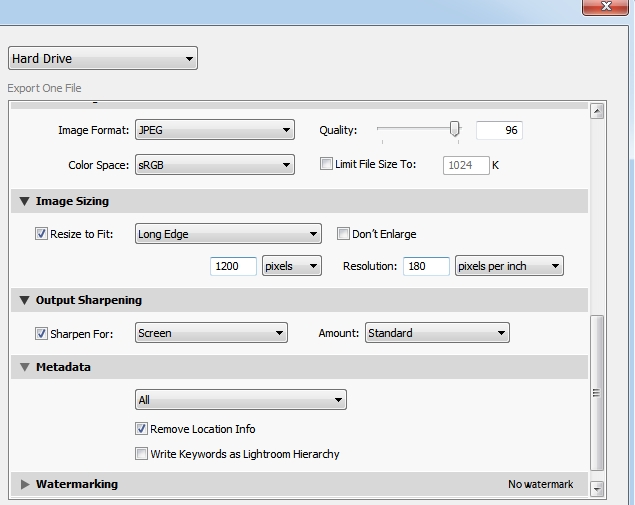Viewport: 635px width, 505px height.
Task: Uncheck the Sharpen For checkbox
Action: tap(41, 333)
